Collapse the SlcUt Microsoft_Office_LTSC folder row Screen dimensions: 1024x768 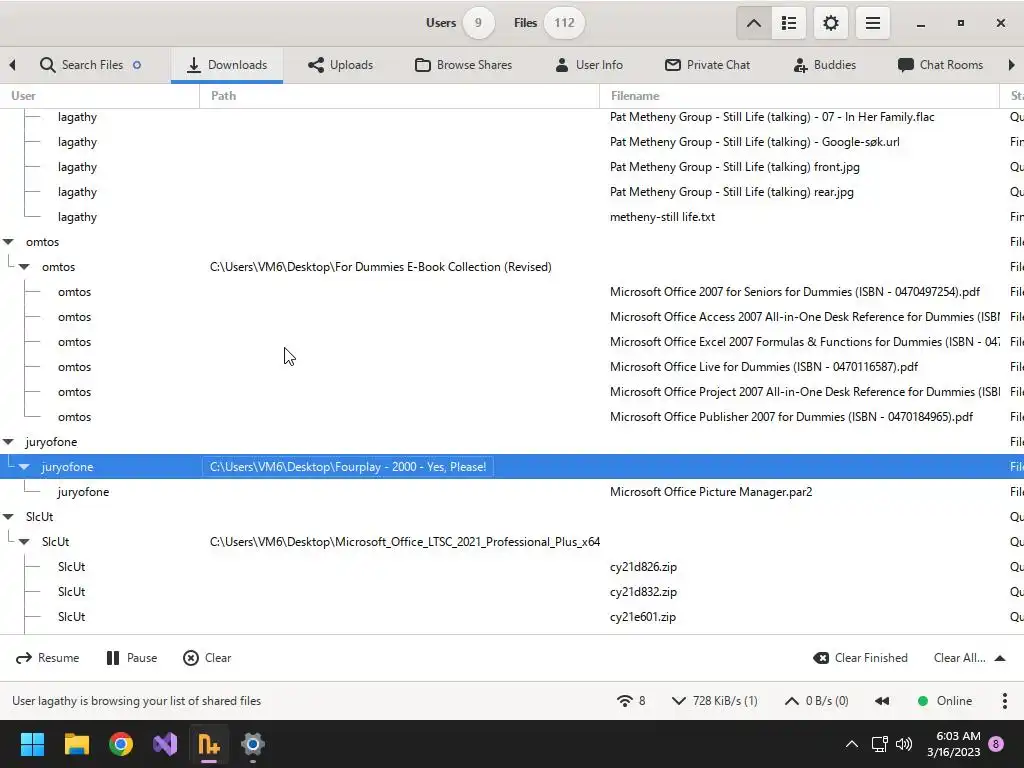[x=24, y=541]
